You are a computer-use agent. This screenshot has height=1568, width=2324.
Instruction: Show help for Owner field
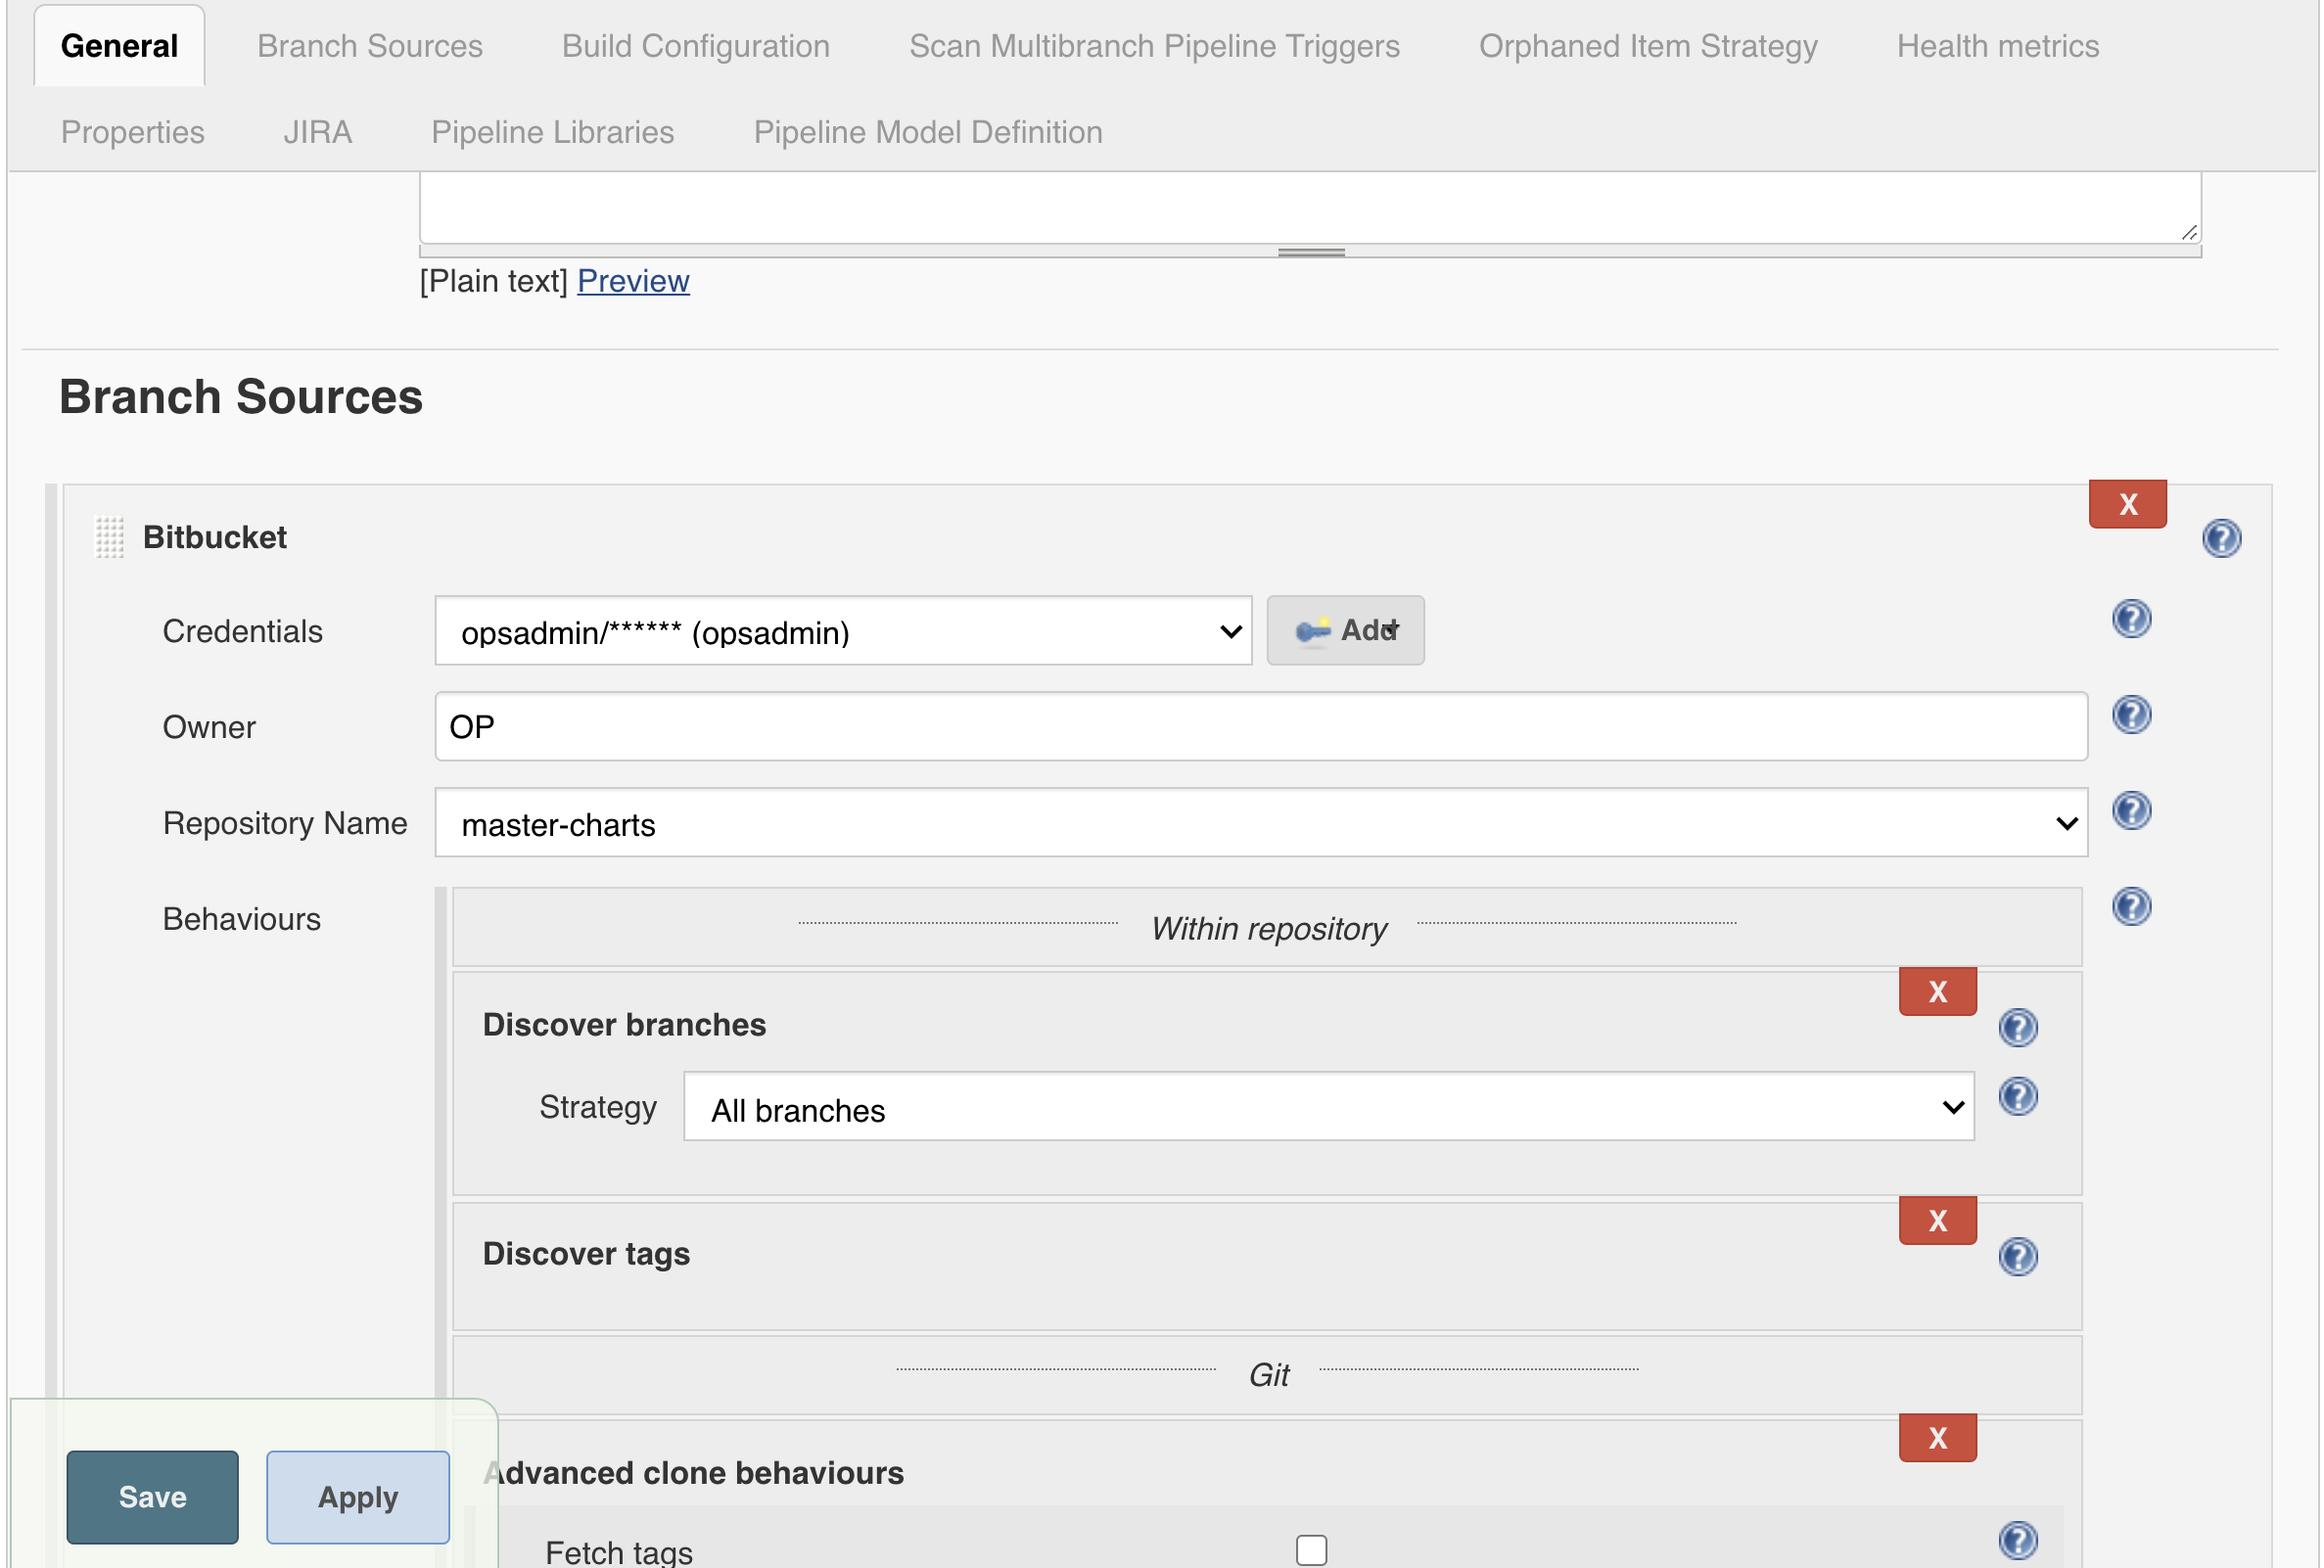tap(2131, 715)
